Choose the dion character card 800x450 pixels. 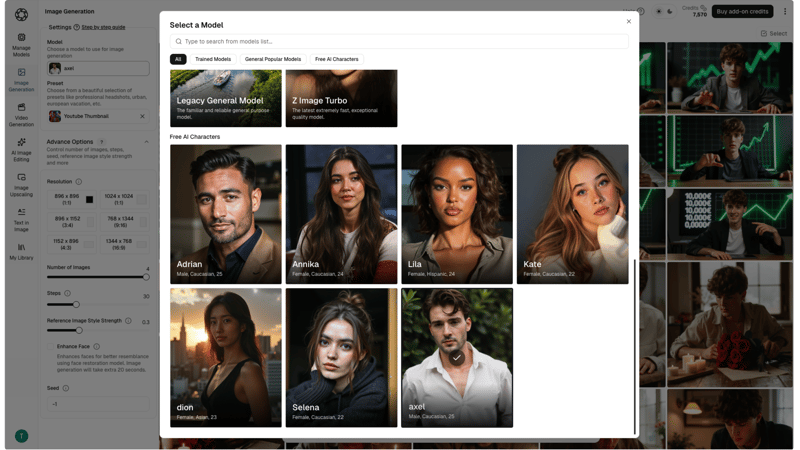click(x=226, y=358)
